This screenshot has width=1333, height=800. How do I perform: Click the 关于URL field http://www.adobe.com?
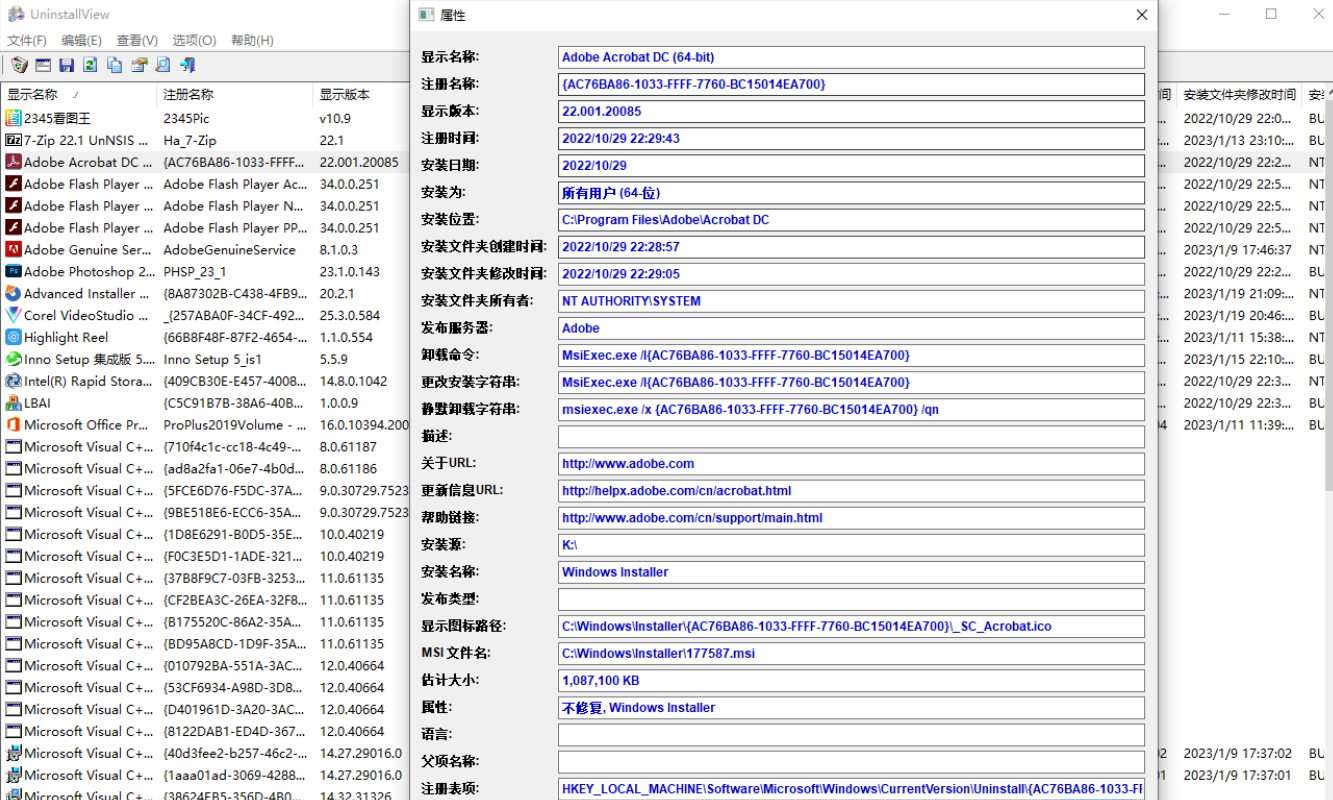point(851,463)
